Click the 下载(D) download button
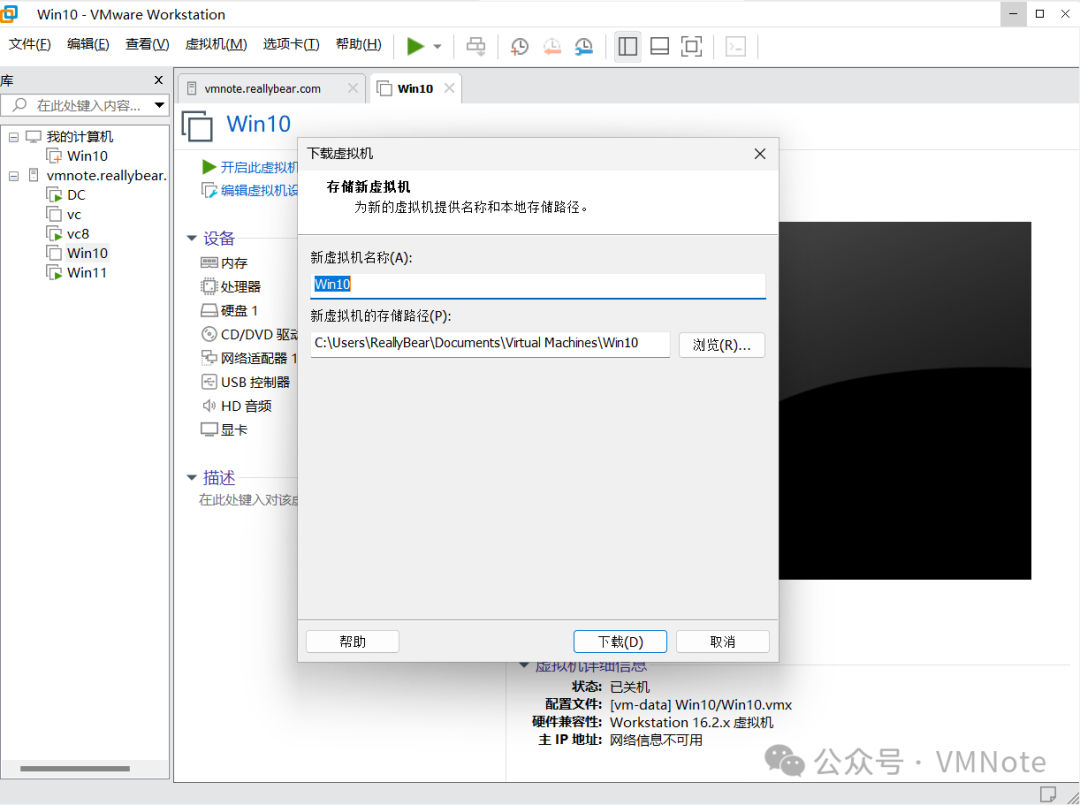The image size is (1080, 805). pos(620,642)
